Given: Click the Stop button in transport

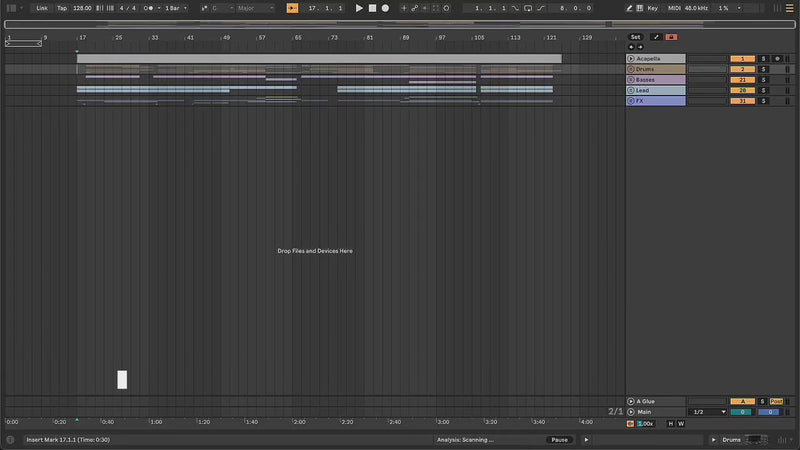Looking at the screenshot, I should pos(372,8).
